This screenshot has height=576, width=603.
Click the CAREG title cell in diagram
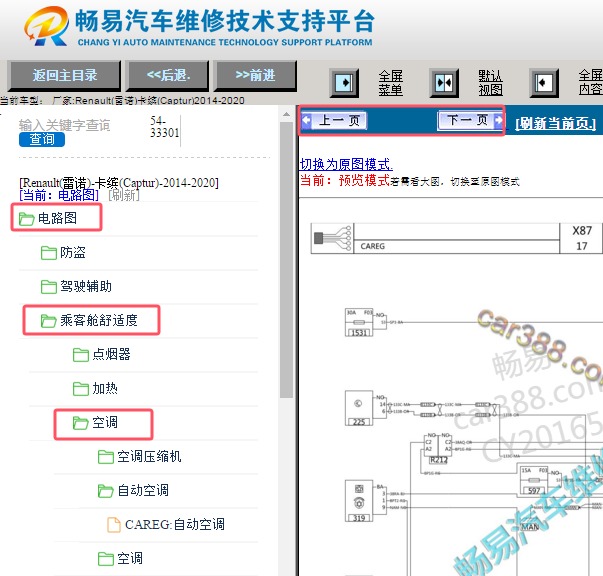pos(456,246)
